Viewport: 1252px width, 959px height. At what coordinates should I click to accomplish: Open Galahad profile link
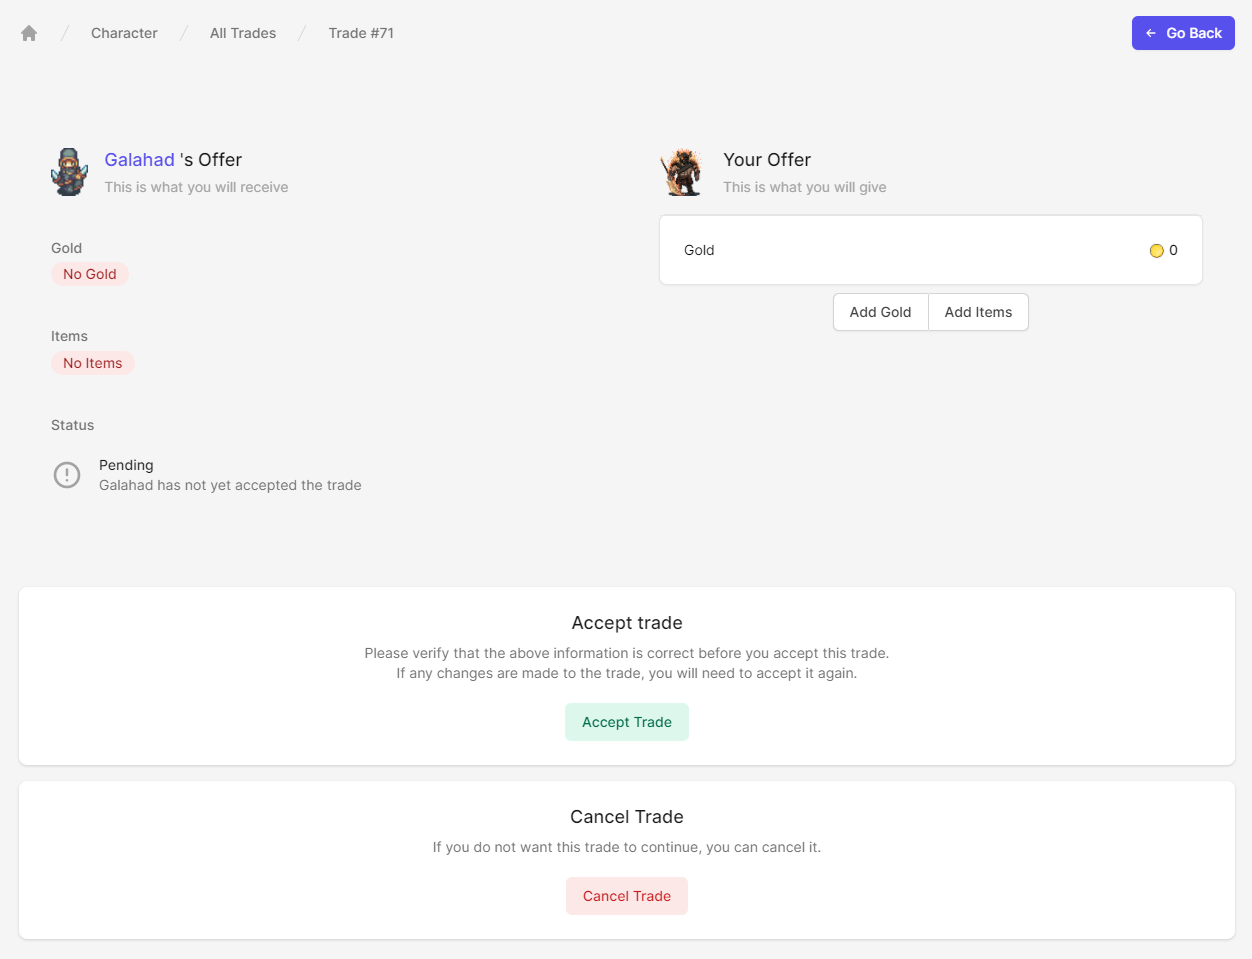140,160
